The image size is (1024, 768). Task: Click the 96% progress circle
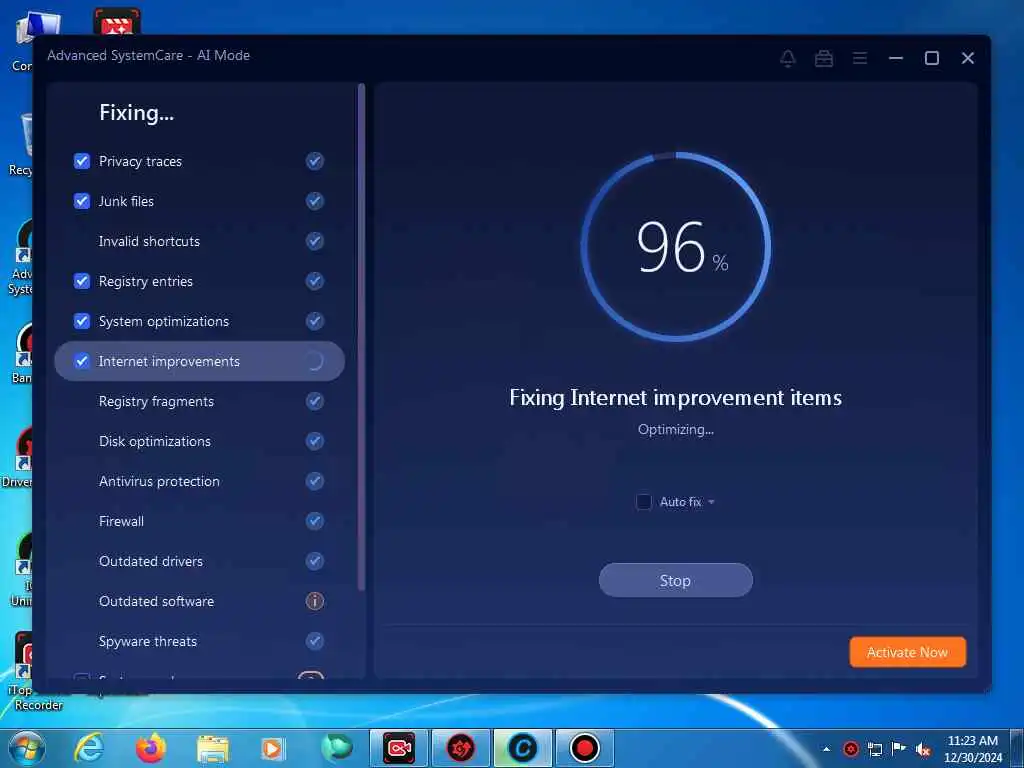[676, 247]
